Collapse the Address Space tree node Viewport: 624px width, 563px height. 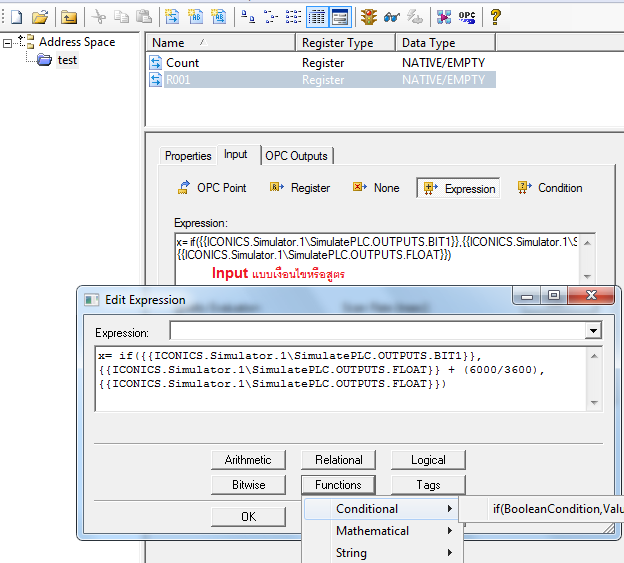[7, 43]
